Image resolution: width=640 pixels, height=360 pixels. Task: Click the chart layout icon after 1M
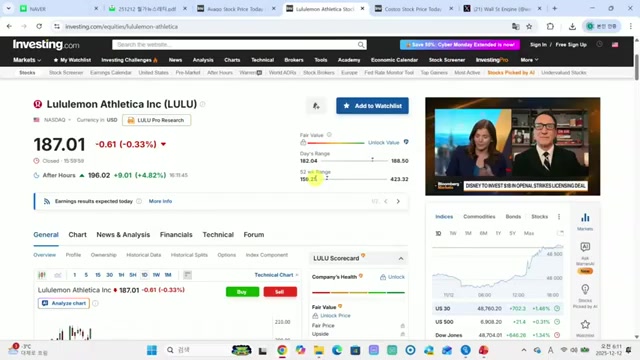tap(187, 275)
